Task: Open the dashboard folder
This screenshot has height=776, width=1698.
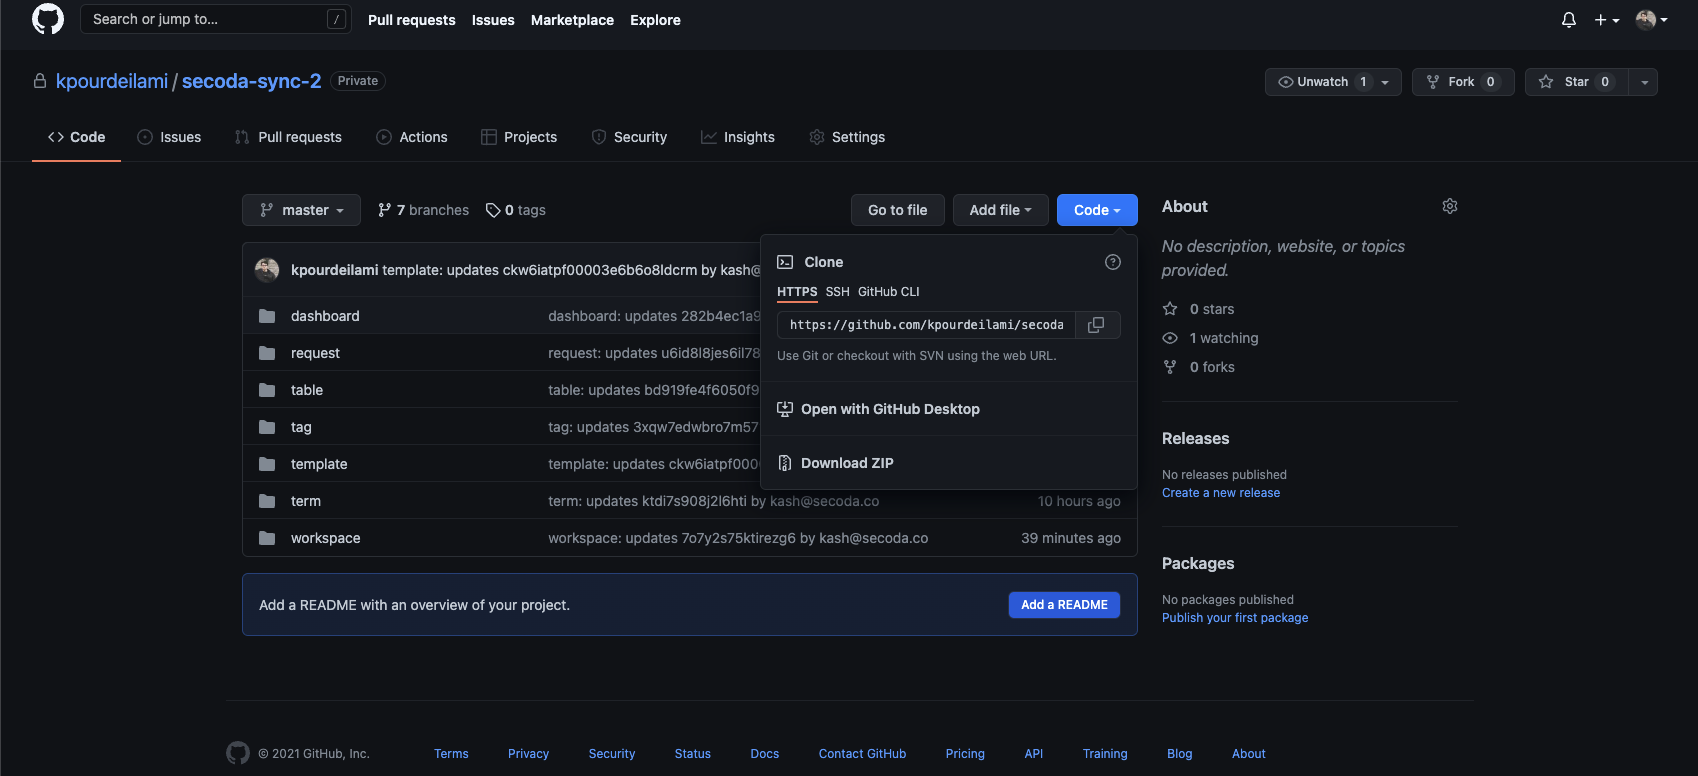Action: 325,316
